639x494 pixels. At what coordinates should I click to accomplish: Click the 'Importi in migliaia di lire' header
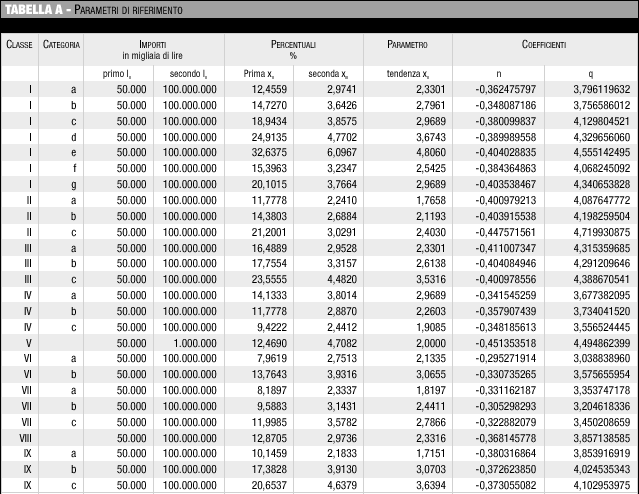pos(152,50)
